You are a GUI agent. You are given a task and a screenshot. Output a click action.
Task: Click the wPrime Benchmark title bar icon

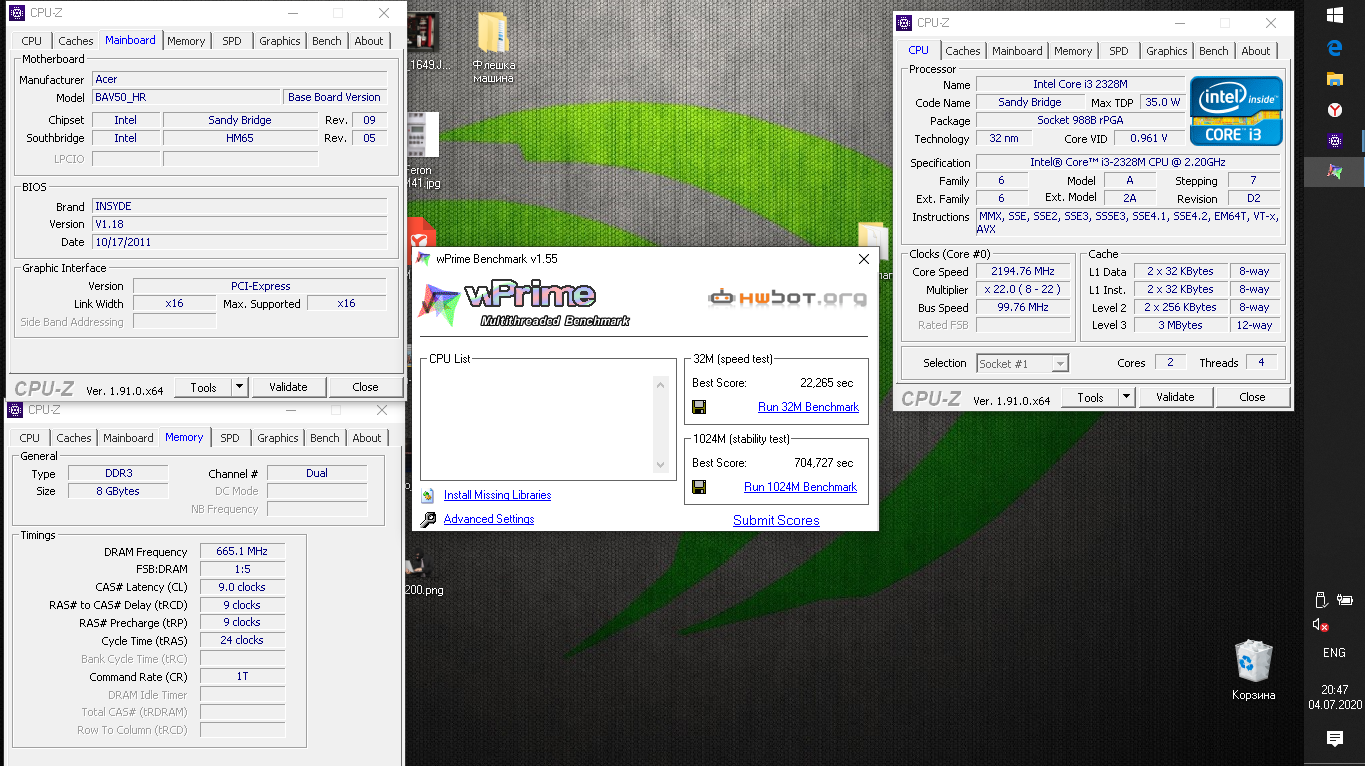point(423,259)
